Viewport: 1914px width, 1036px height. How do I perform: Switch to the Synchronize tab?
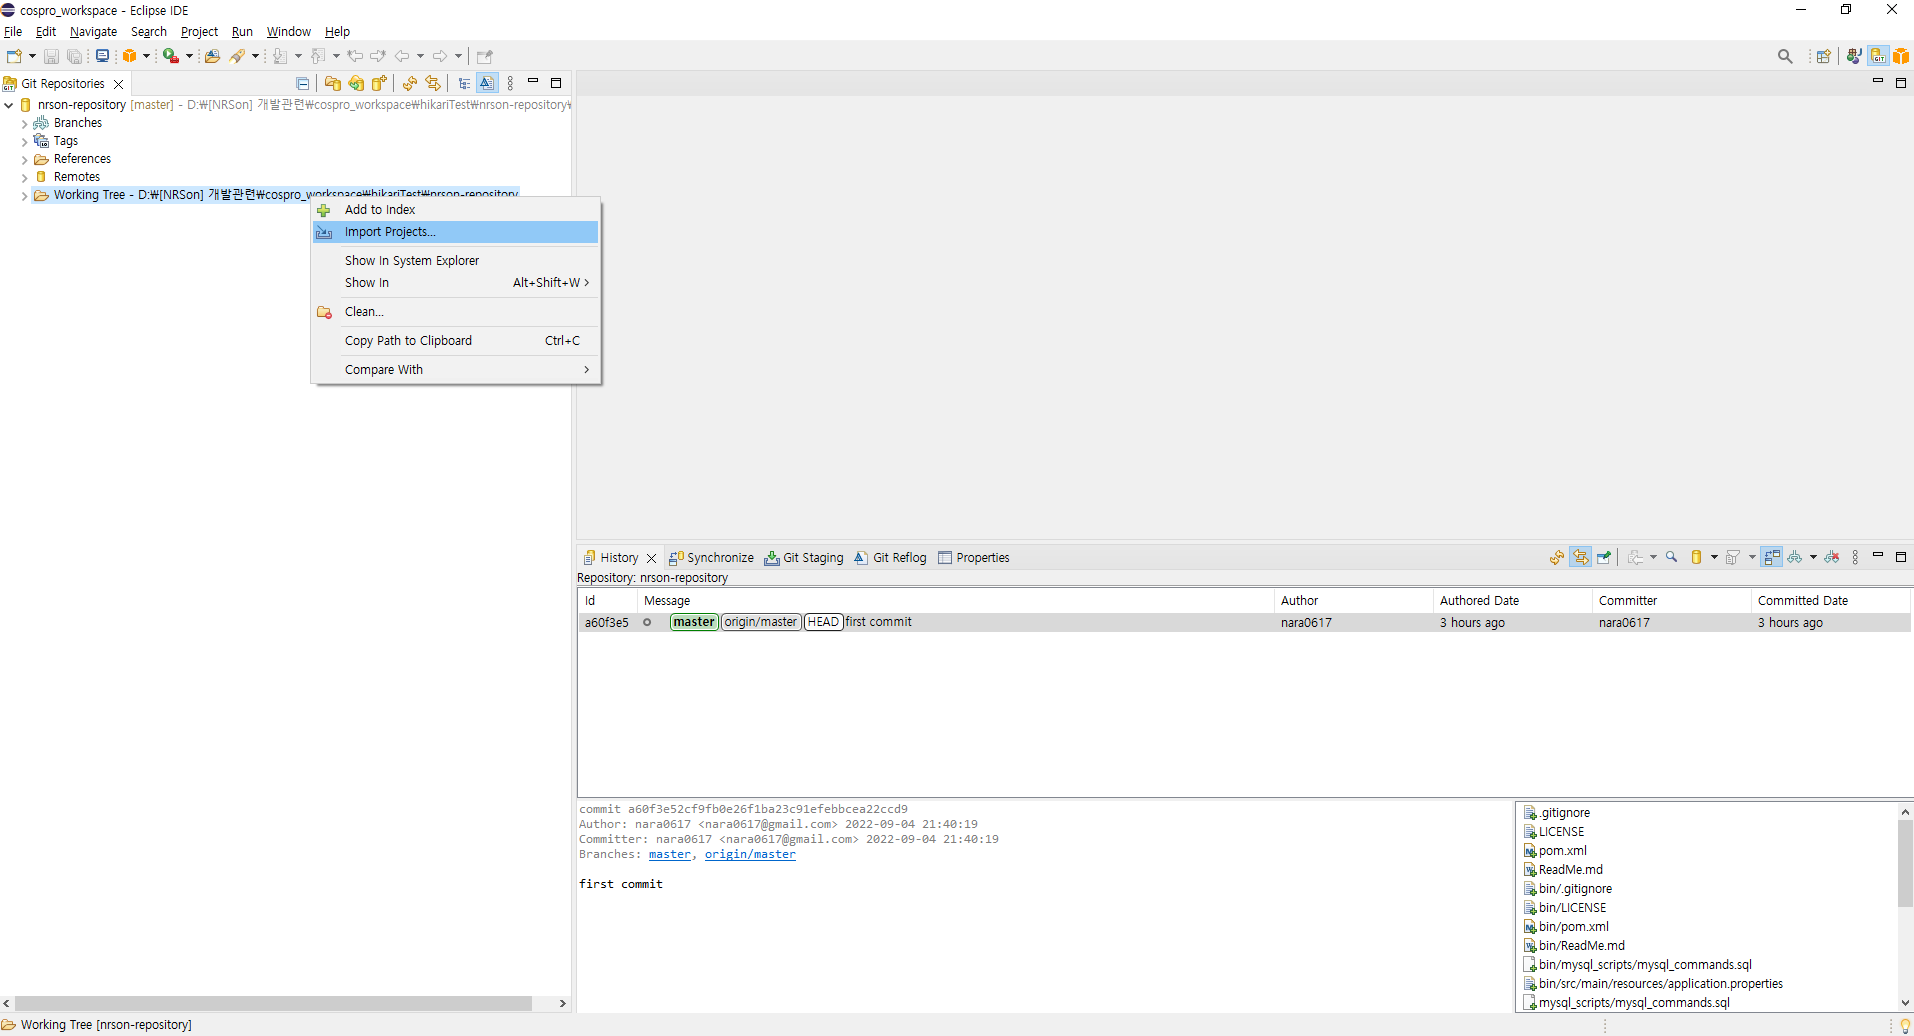point(711,558)
